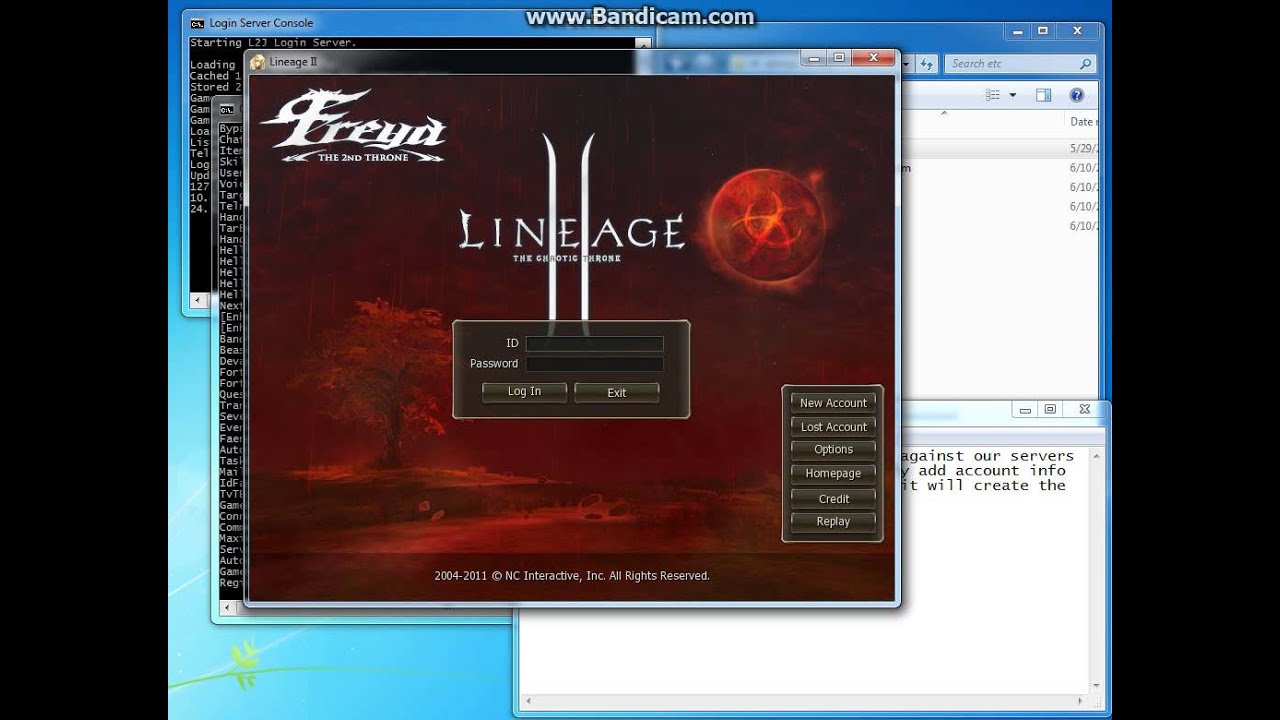Click the 'Starting L2J Login Server.' console line
The height and width of the screenshot is (720, 1280).
coord(273,43)
